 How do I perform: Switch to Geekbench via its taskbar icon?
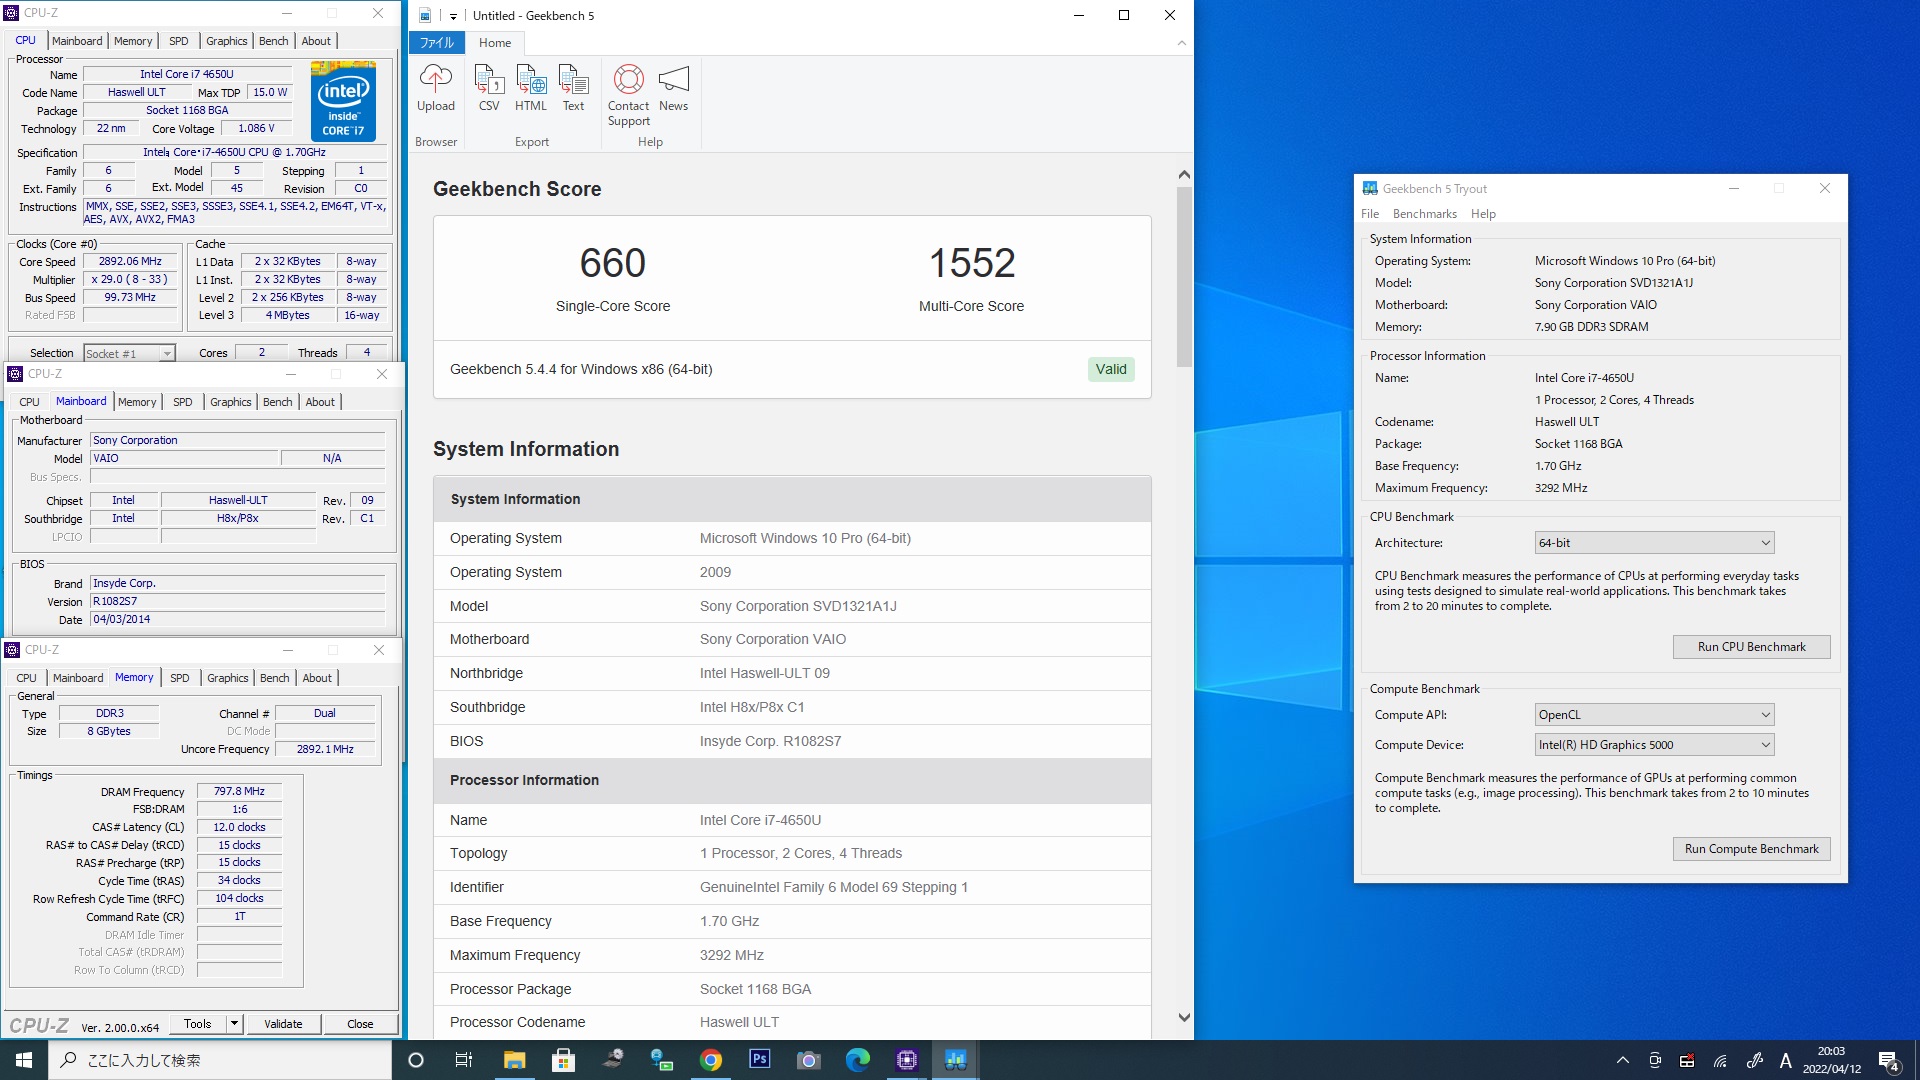click(956, 1060)
